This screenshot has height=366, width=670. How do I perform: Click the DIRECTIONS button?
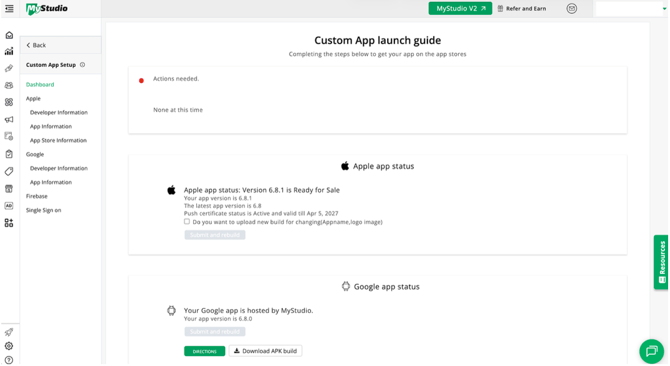pyautogui.click(x=204, y=351)
